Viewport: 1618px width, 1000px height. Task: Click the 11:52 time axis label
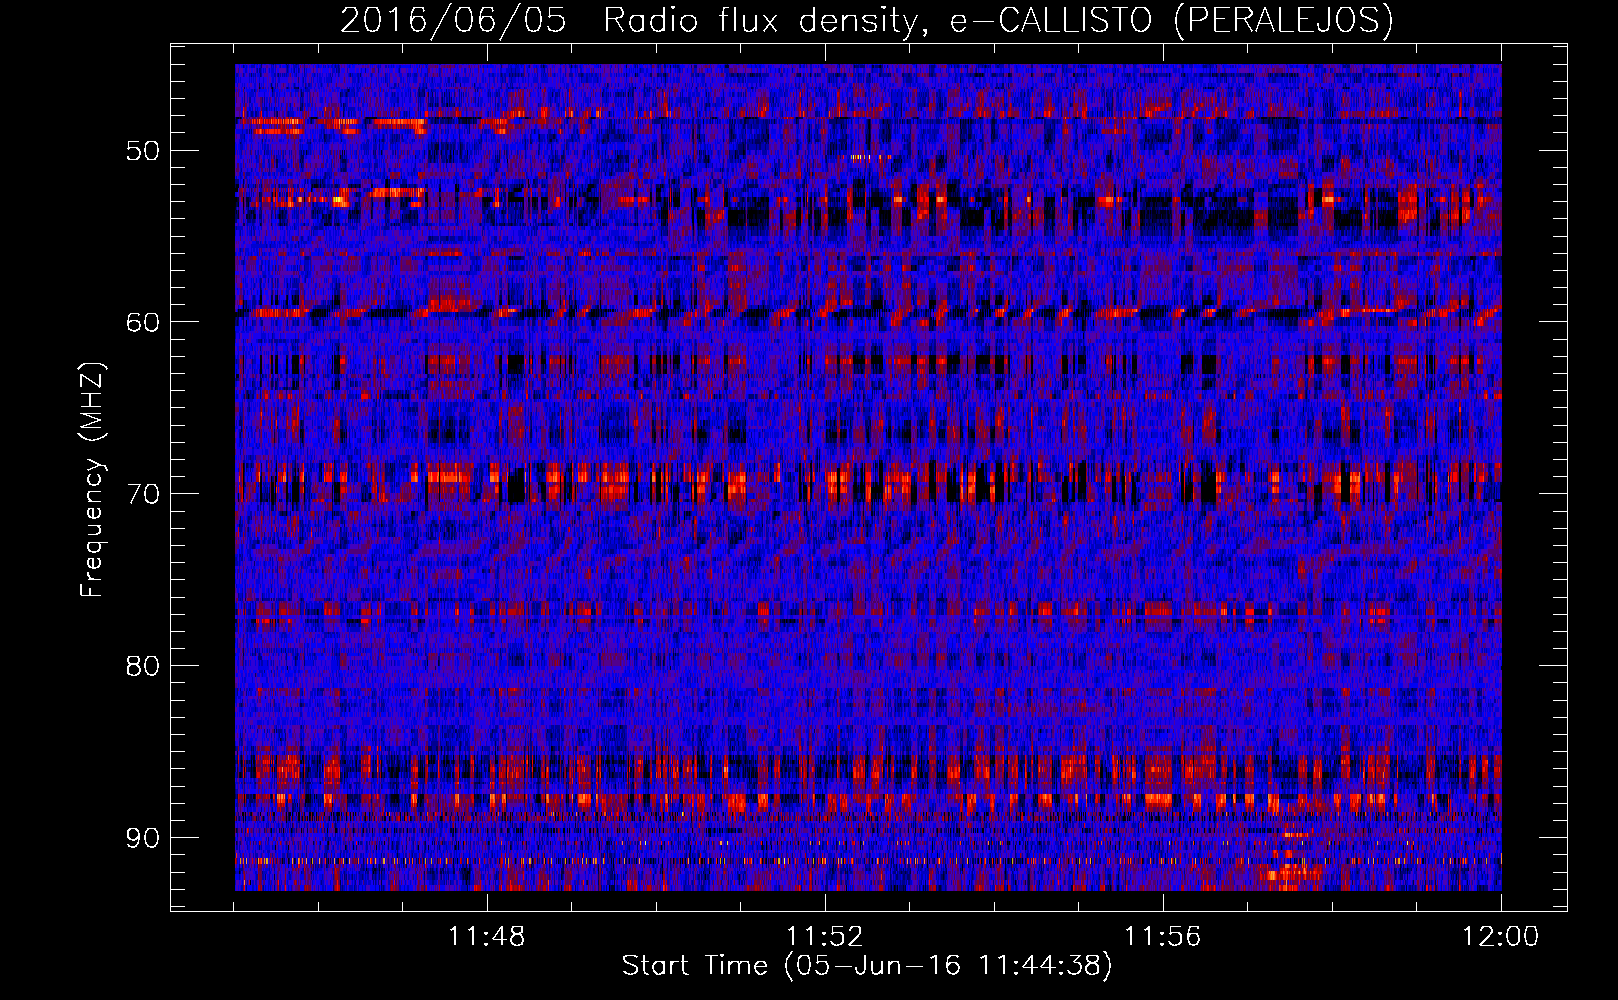825,937
